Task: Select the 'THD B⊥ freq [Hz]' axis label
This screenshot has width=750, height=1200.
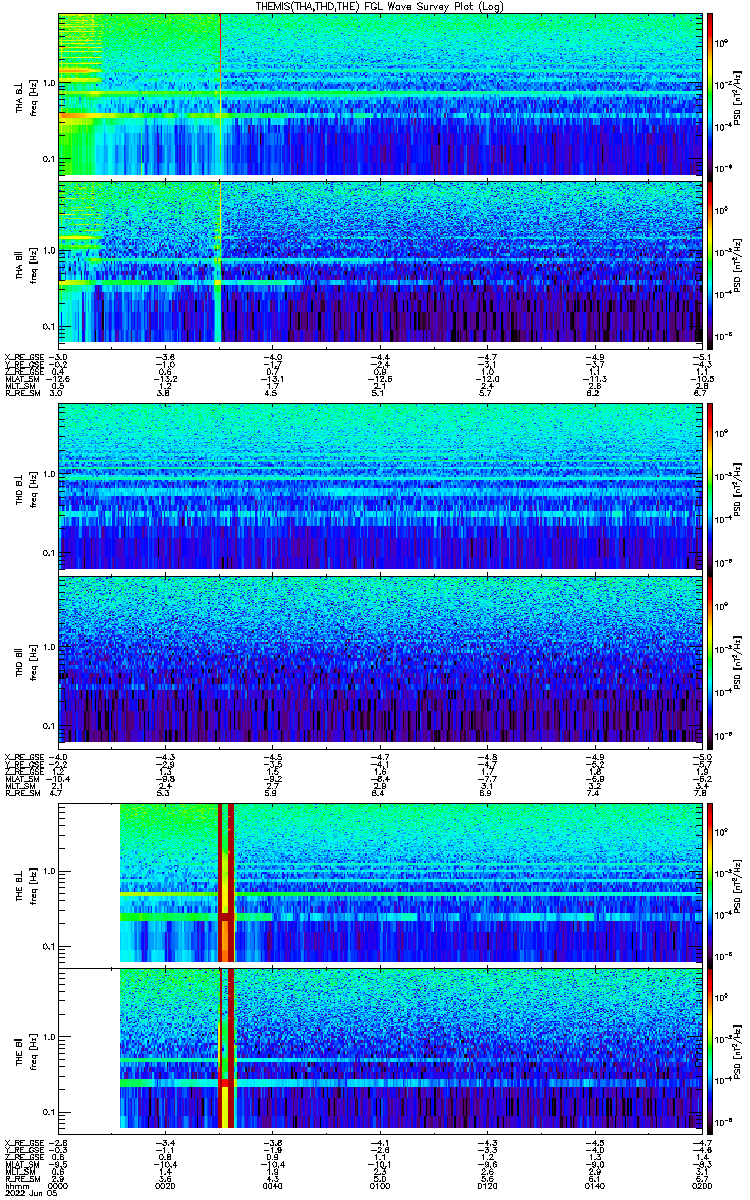Action: click(x=26, y=487)
